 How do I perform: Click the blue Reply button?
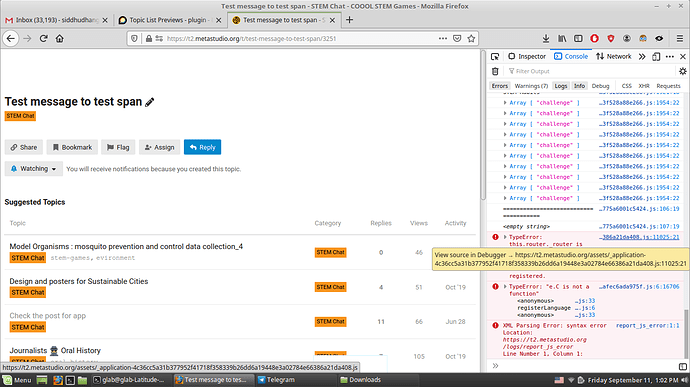point(202,147)
